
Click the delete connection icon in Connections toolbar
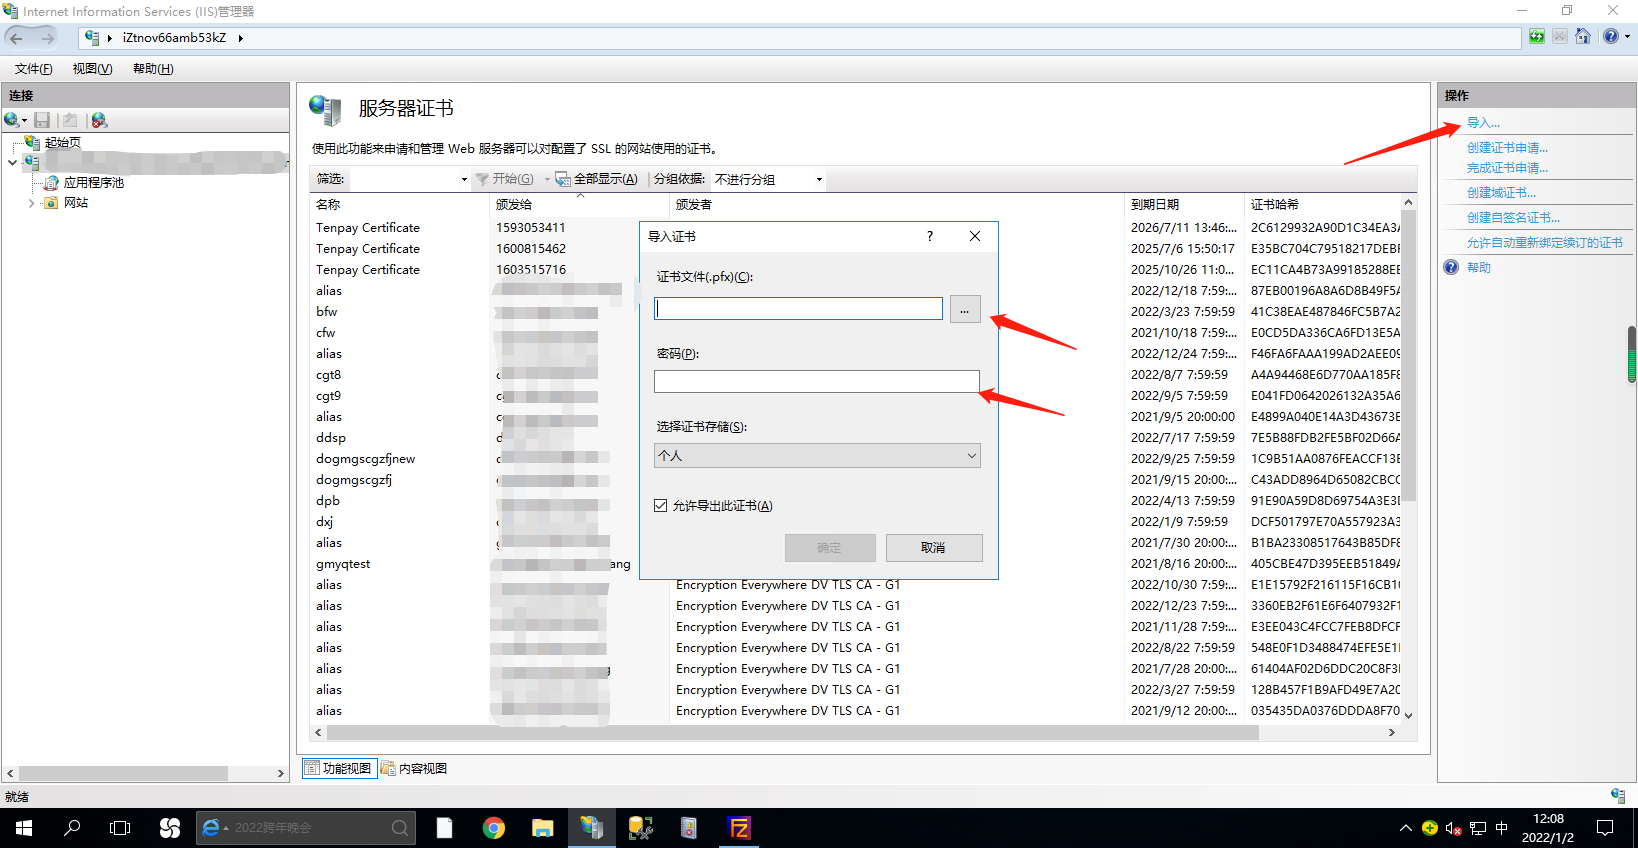99,120
